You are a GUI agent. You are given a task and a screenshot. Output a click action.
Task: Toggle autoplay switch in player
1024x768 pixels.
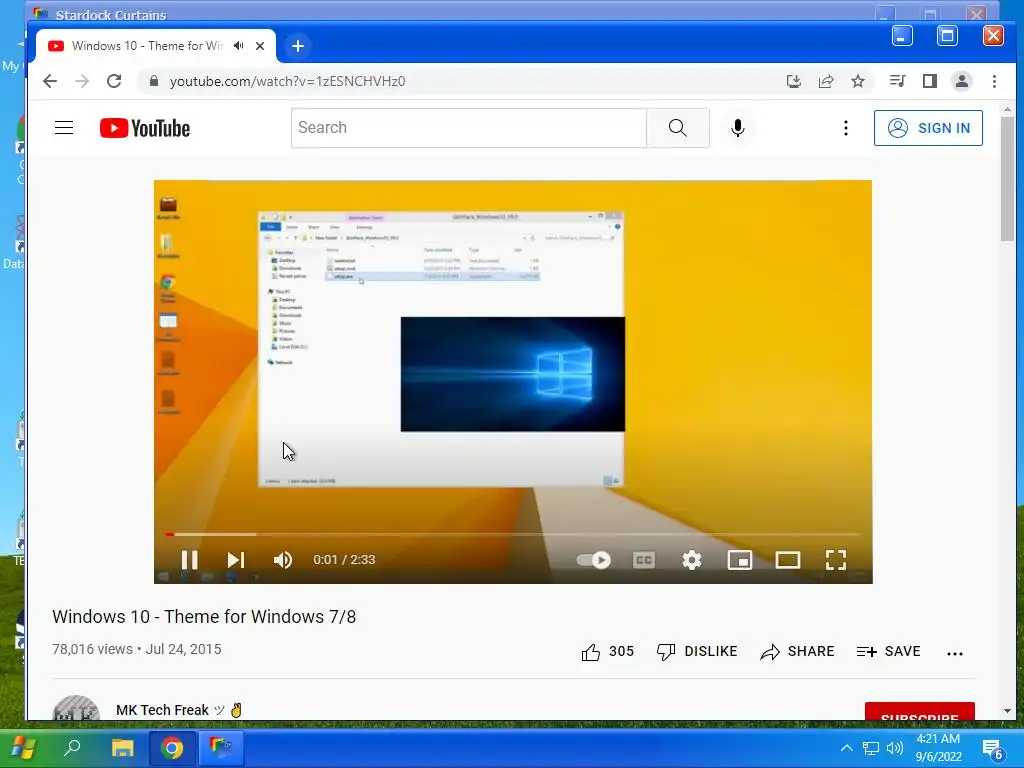click(x=594, y=560)
